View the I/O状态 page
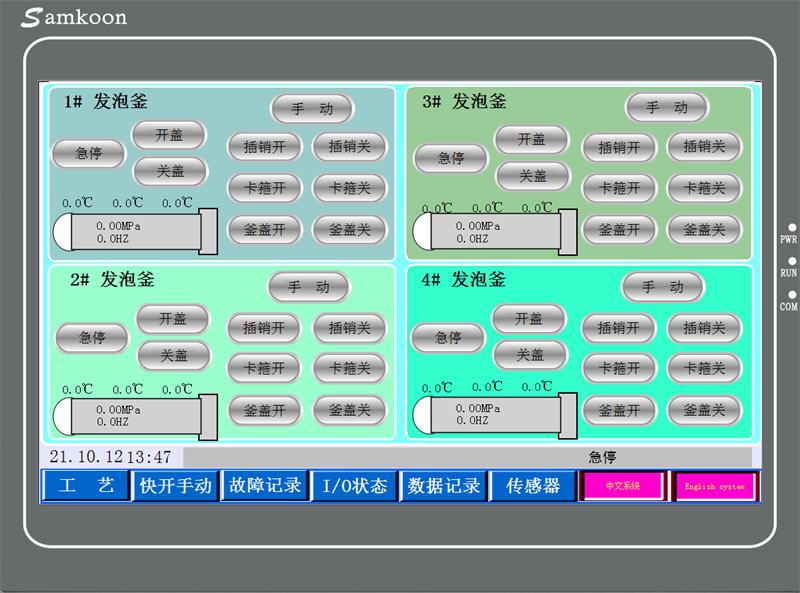Viewport: 800px width, 593px height. coord(354,486)
